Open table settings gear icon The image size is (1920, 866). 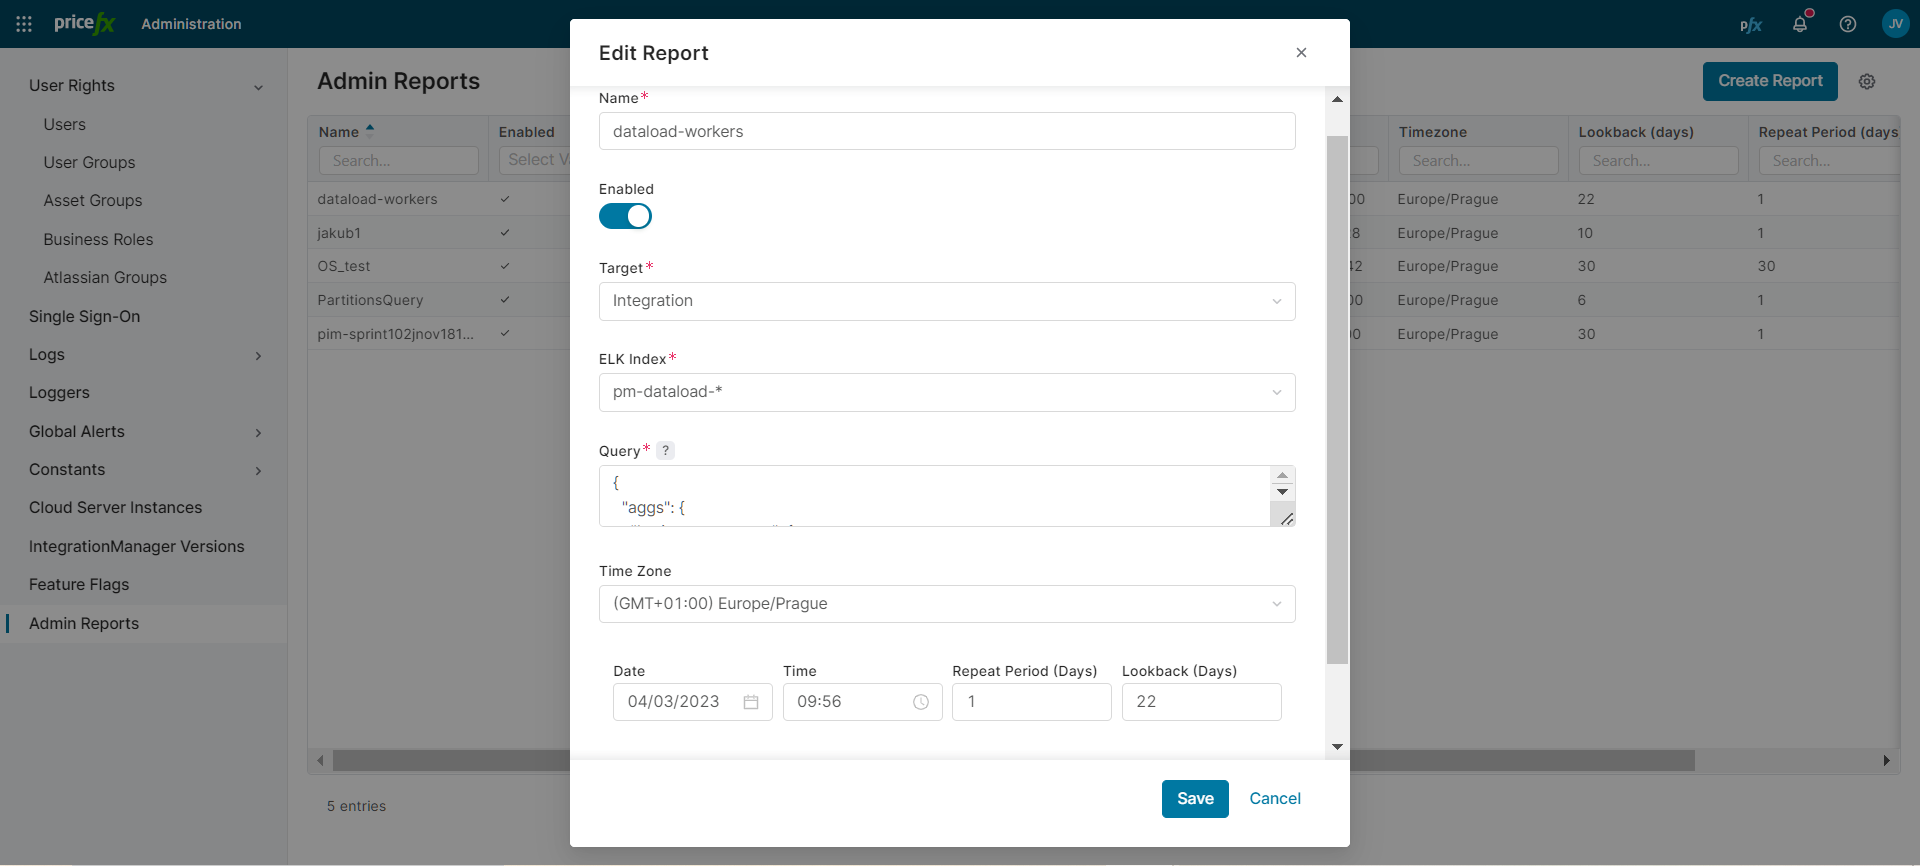1866,82
